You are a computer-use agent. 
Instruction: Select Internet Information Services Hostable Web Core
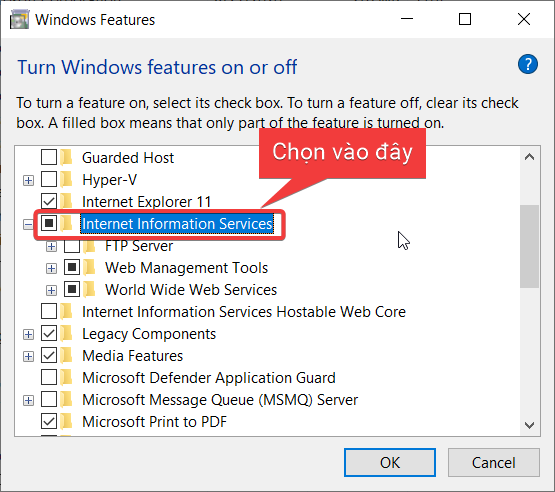point(244,311)
